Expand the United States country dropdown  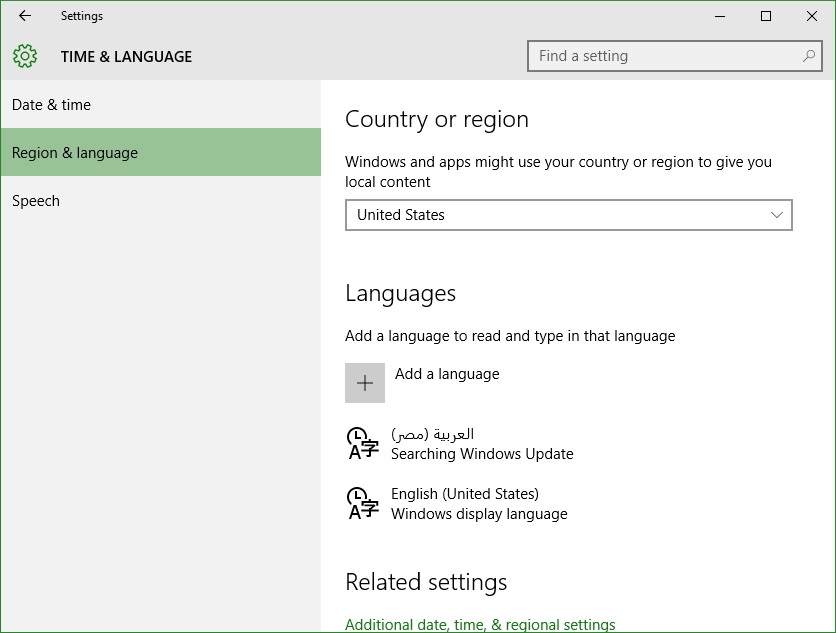point(568,215)
